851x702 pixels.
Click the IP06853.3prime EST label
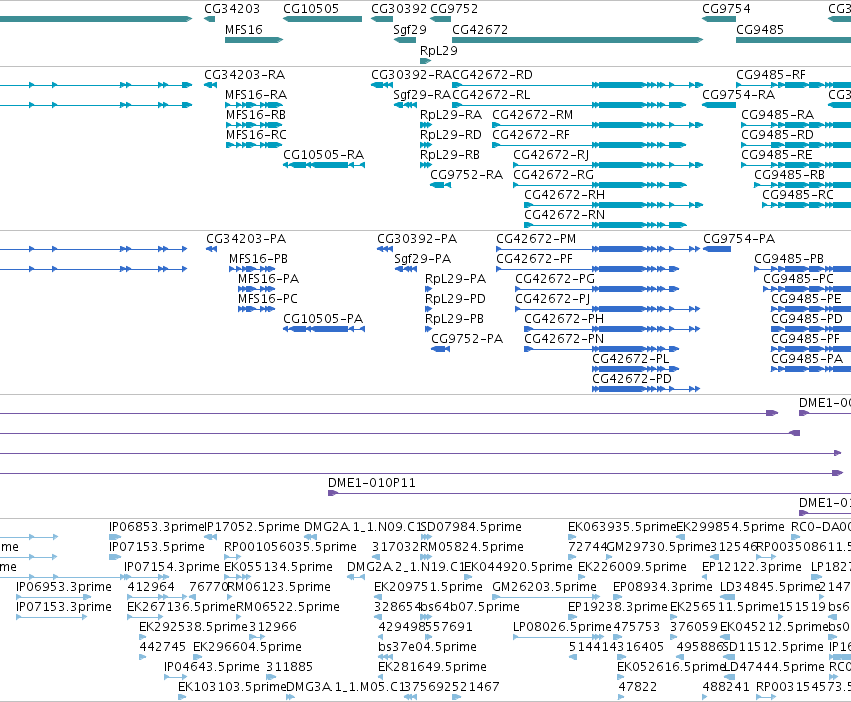point(156,527)
